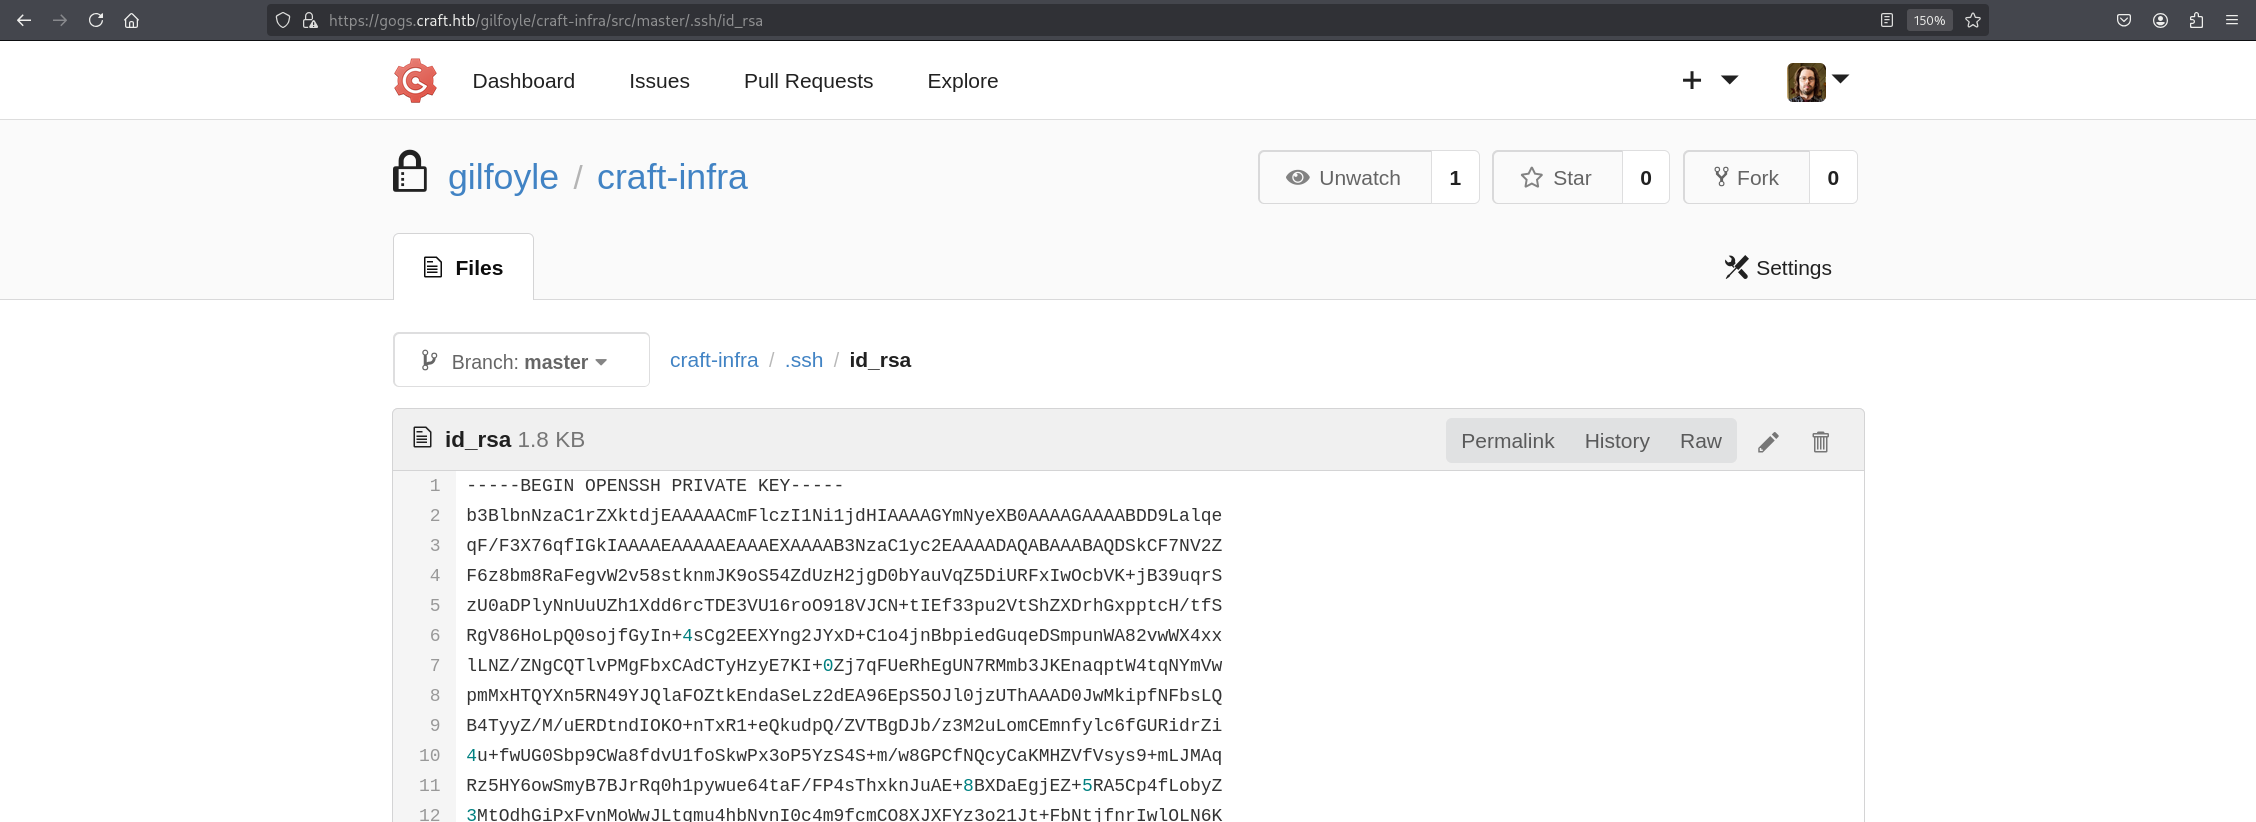Go to Pull Requests in navigation
This screenshot has width=2256, height=822.
pos(808,81)
